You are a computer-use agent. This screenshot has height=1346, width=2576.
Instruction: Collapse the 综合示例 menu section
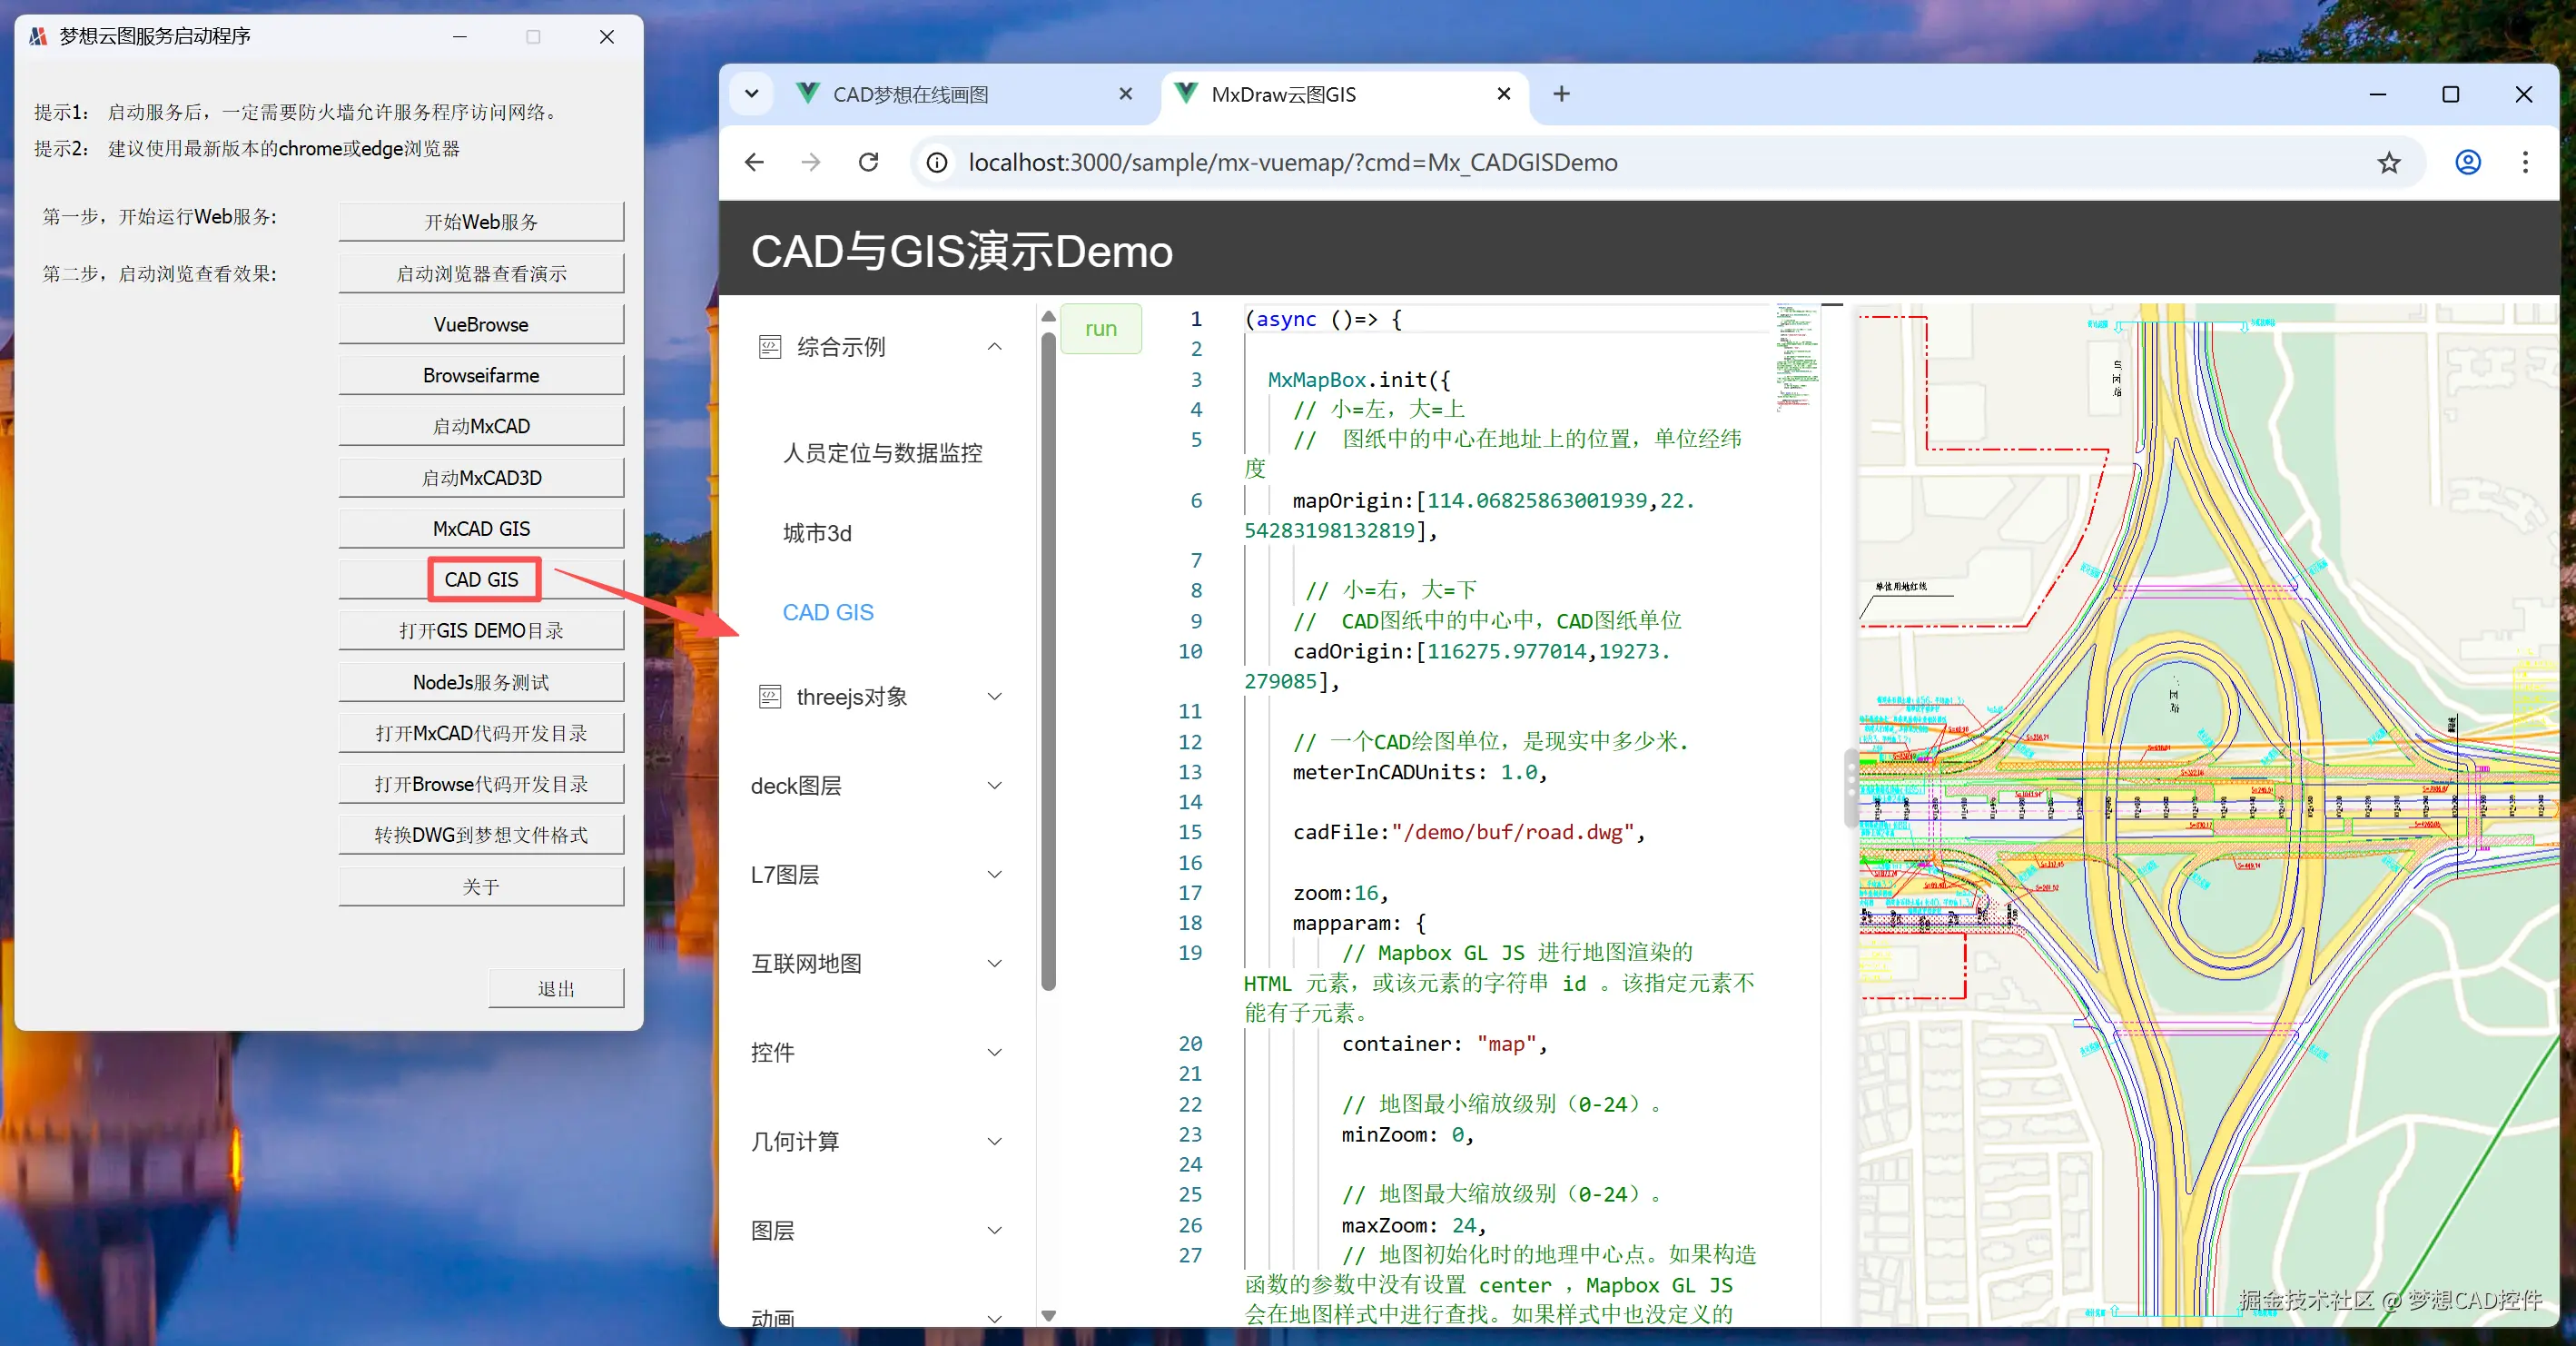(x=994, y=347)
